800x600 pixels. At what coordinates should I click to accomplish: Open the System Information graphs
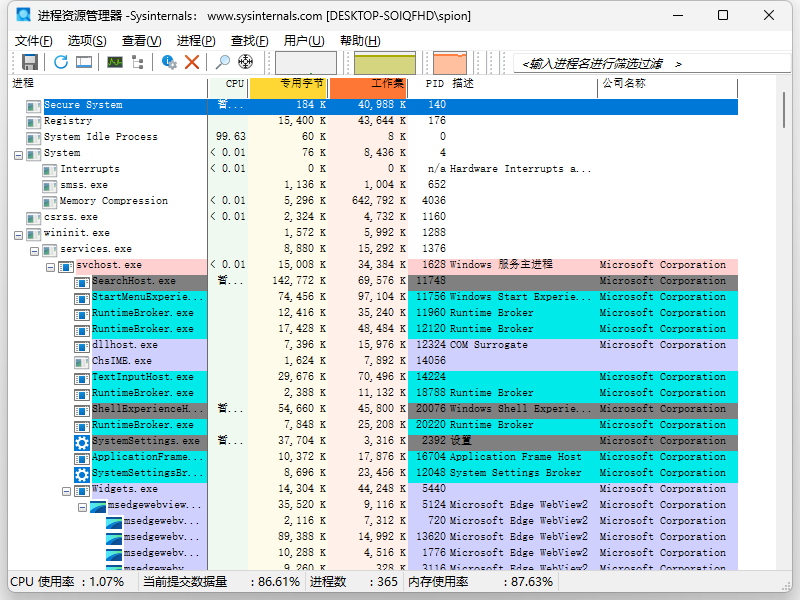point(113,61)
